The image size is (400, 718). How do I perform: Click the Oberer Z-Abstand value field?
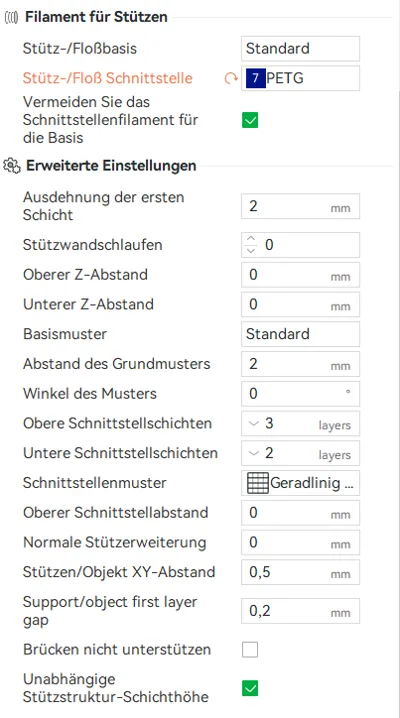pyautogui.click(x=300, y=275)
